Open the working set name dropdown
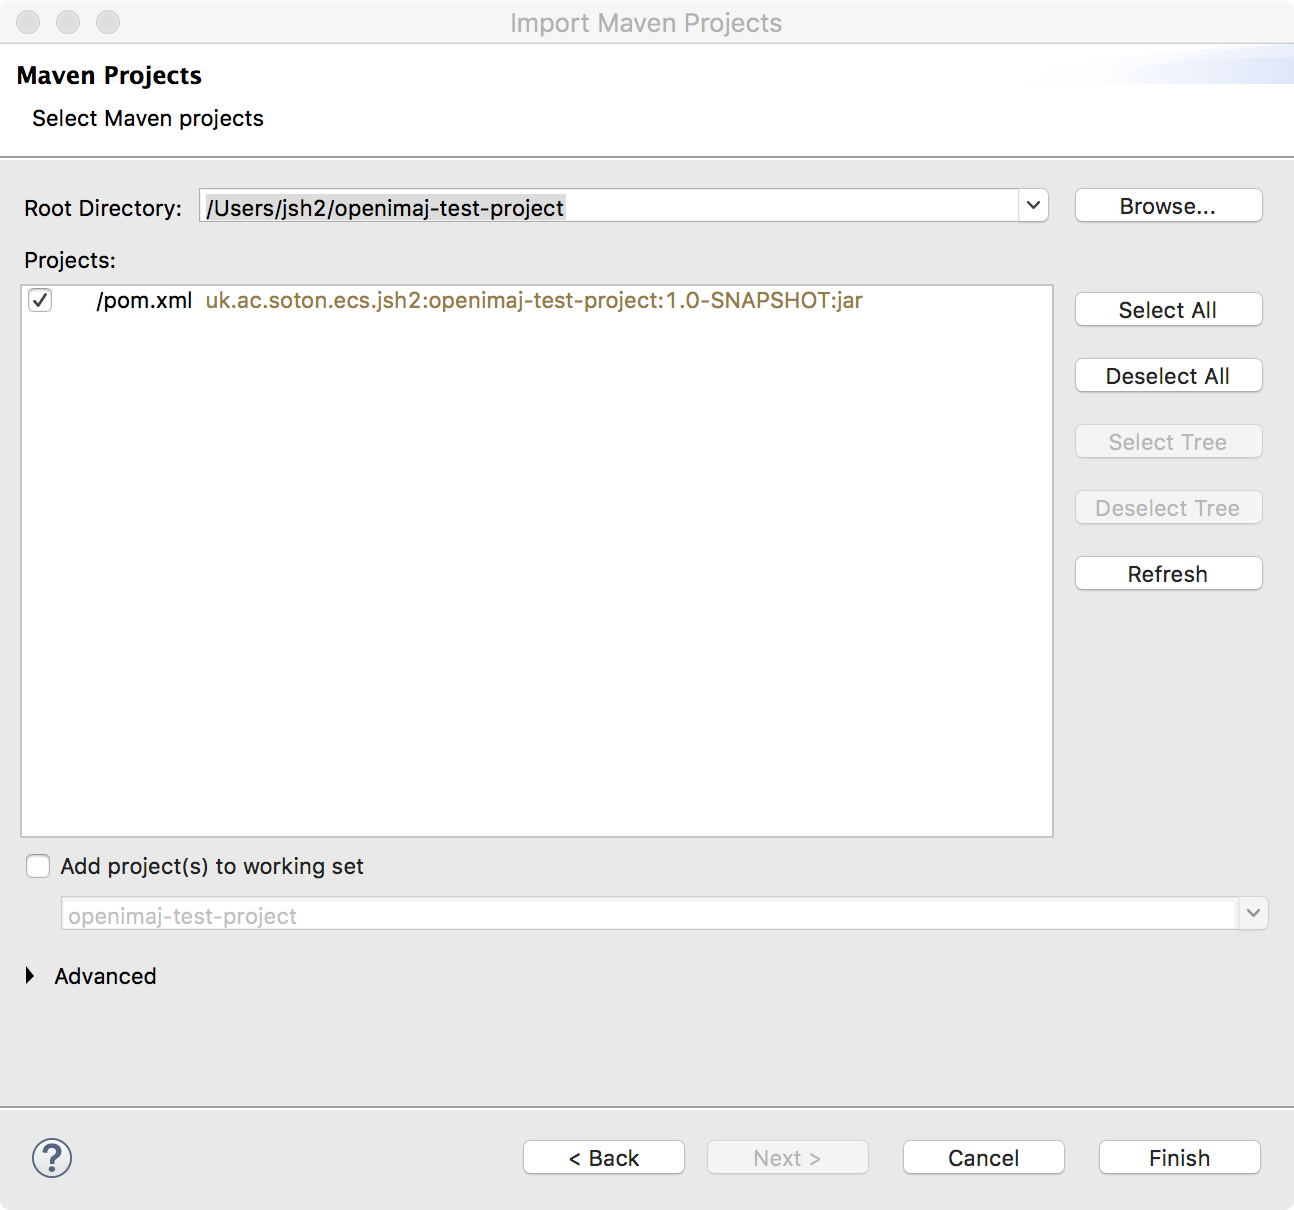Image resolution: width=1294 pixels, height=1210 pixels. [x=1253, y=913]
